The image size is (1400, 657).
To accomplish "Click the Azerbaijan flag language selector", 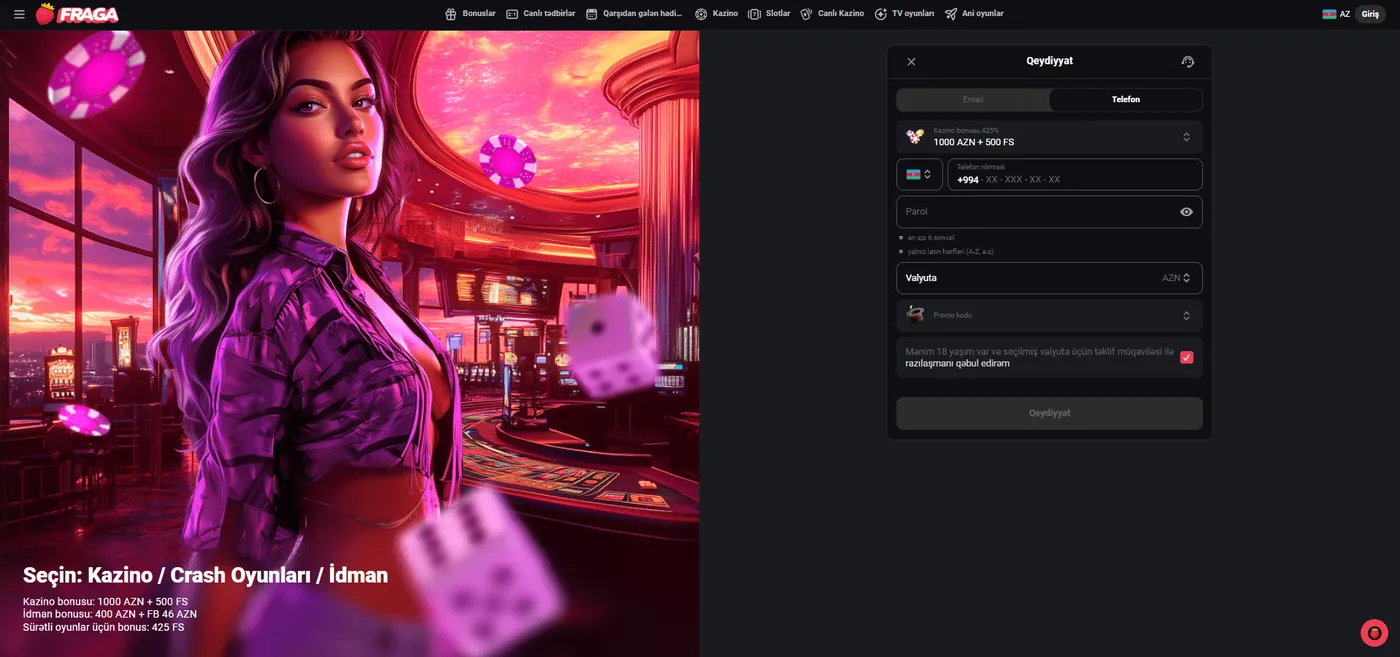I will (1336, 14).
